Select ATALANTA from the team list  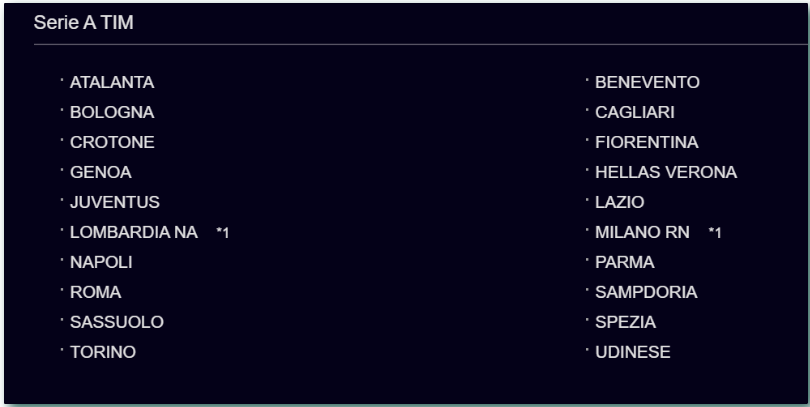tap(112, 83)
